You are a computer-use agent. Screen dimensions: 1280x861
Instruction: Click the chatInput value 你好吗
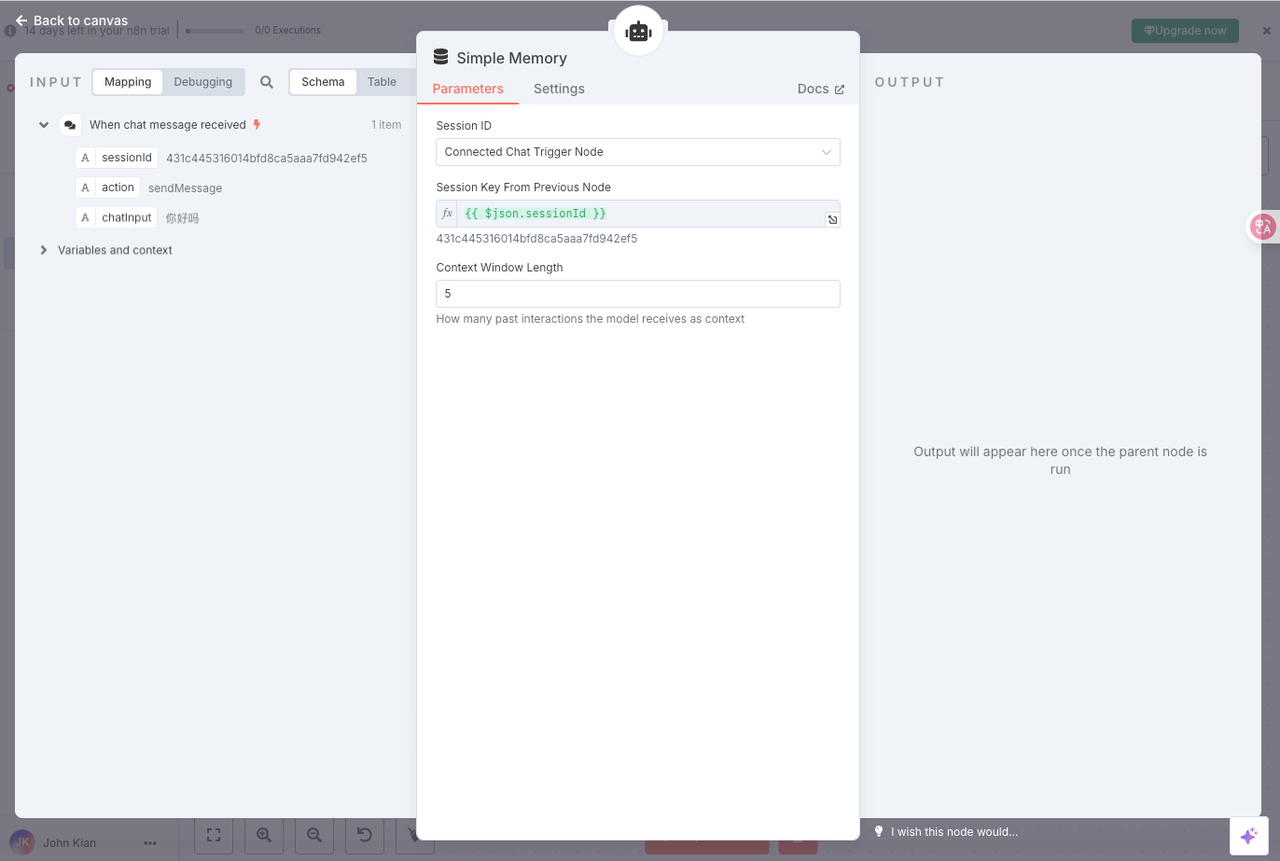(x=183, y=218)
